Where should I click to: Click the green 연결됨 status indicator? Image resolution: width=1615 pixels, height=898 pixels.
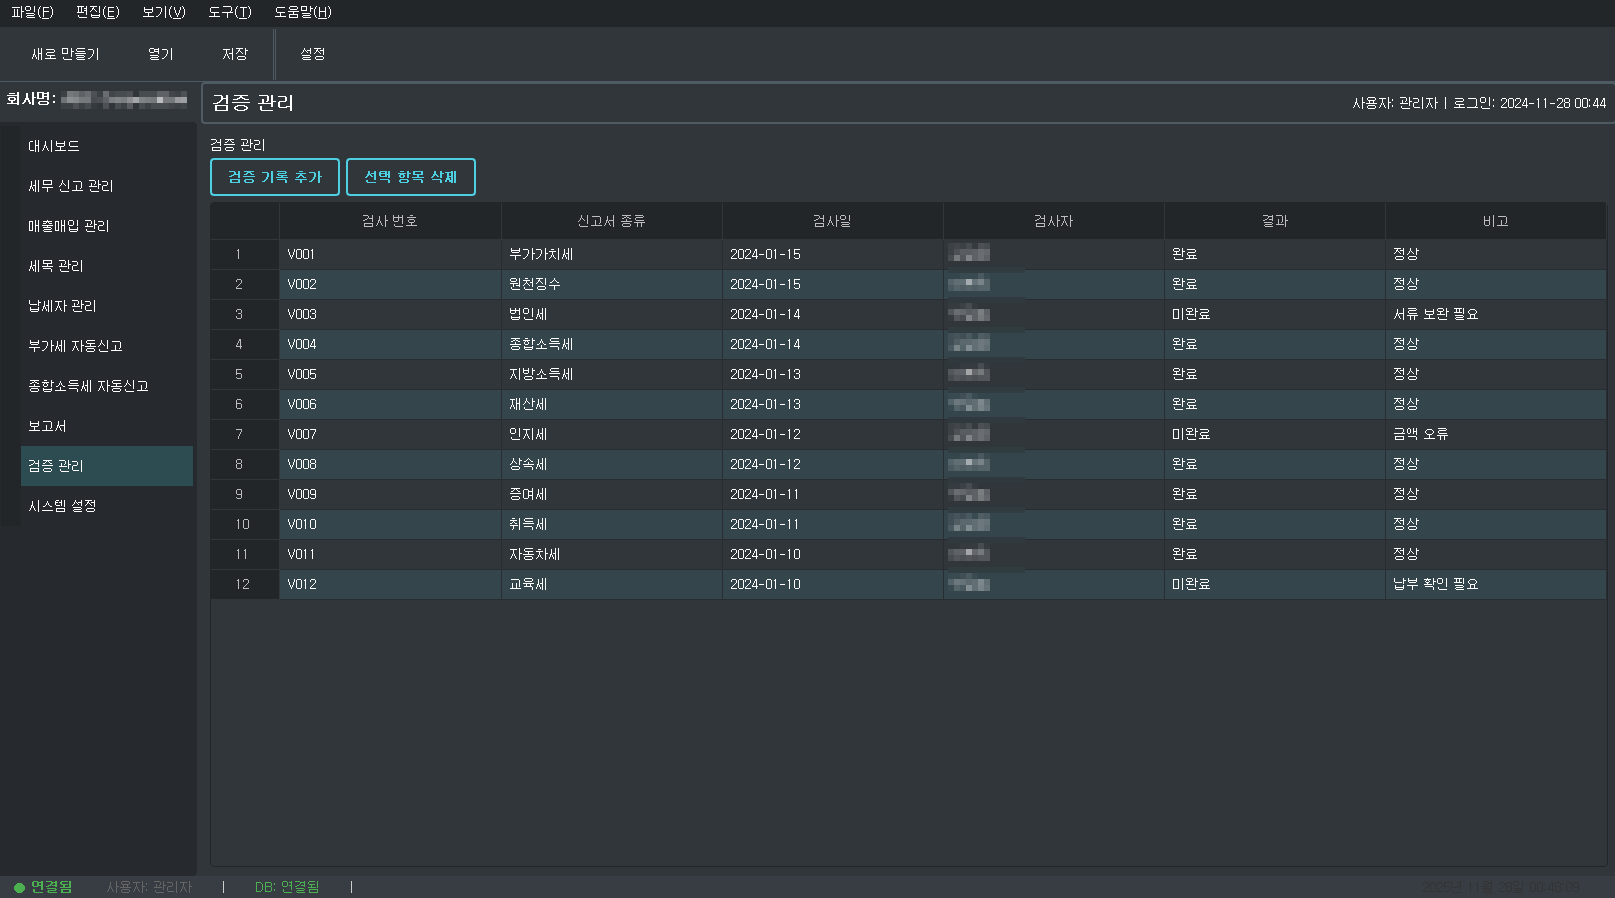(43, 887)
